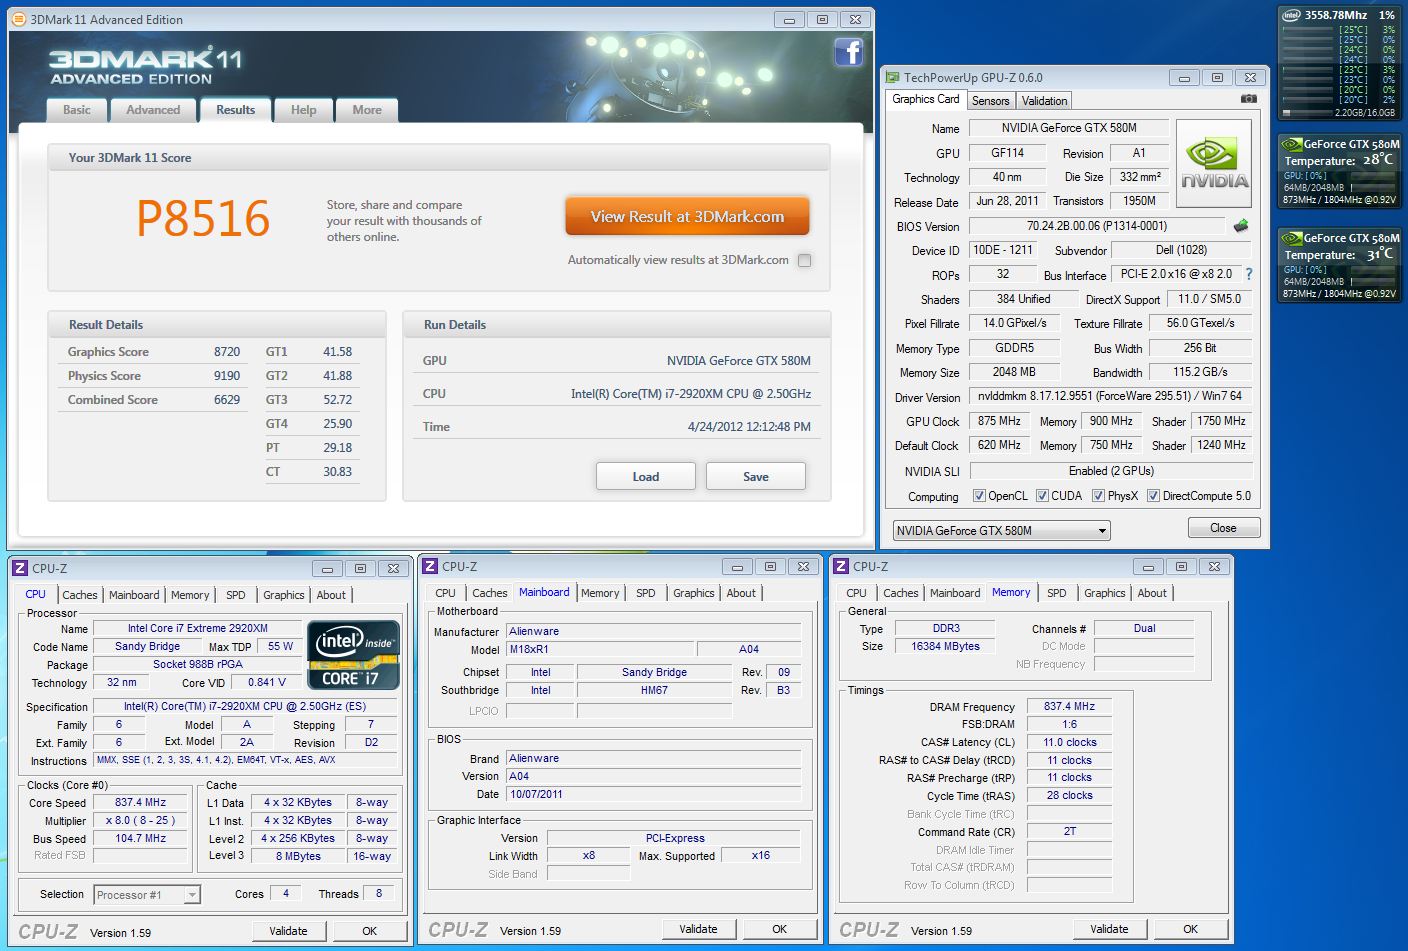Open the GeForce GTX 580M GPU selector dropdown
Viewport: 1408px width, 951px height.
(1001, 531)
